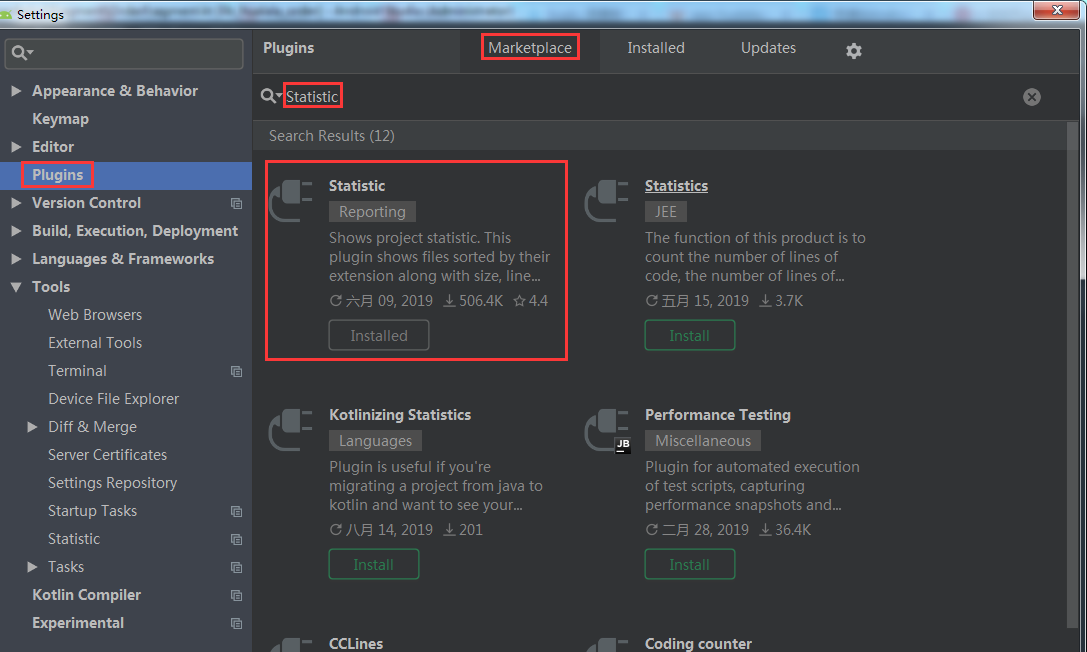Open settings search history magnifier icon
The width and height of the screenshot is (1087, 652).
pos(22,53)
